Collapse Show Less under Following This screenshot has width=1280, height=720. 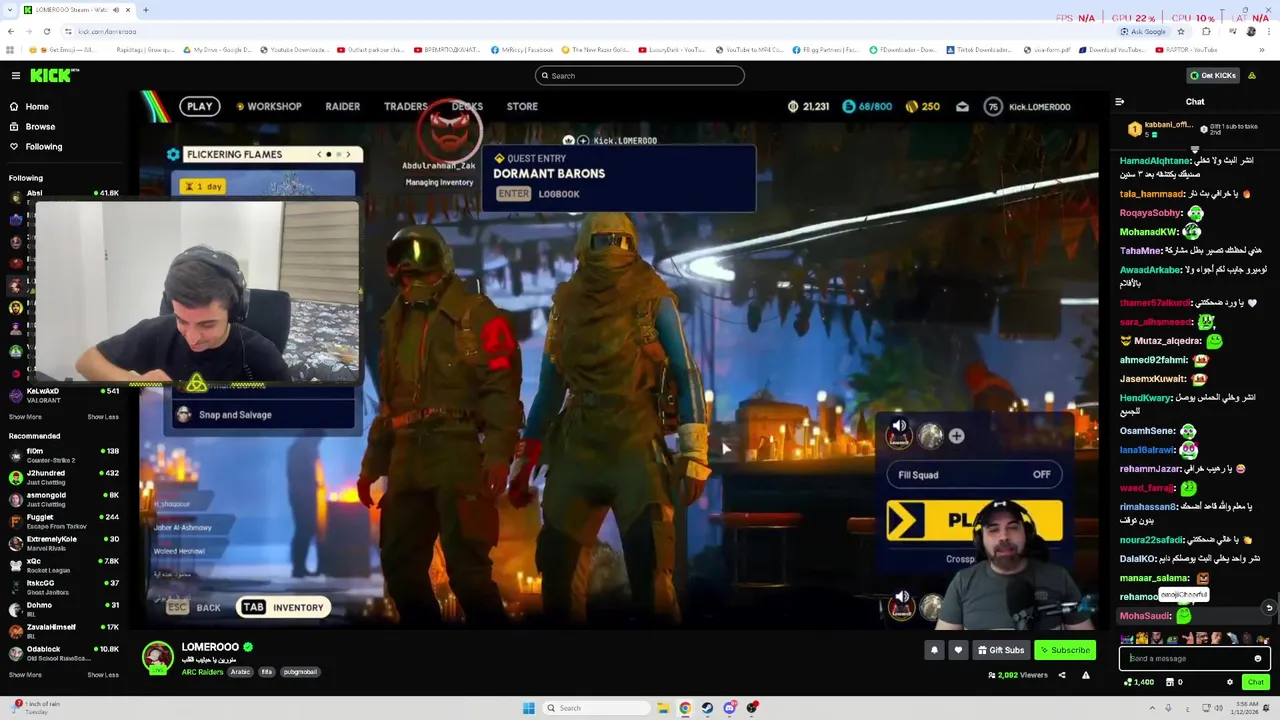103,417
